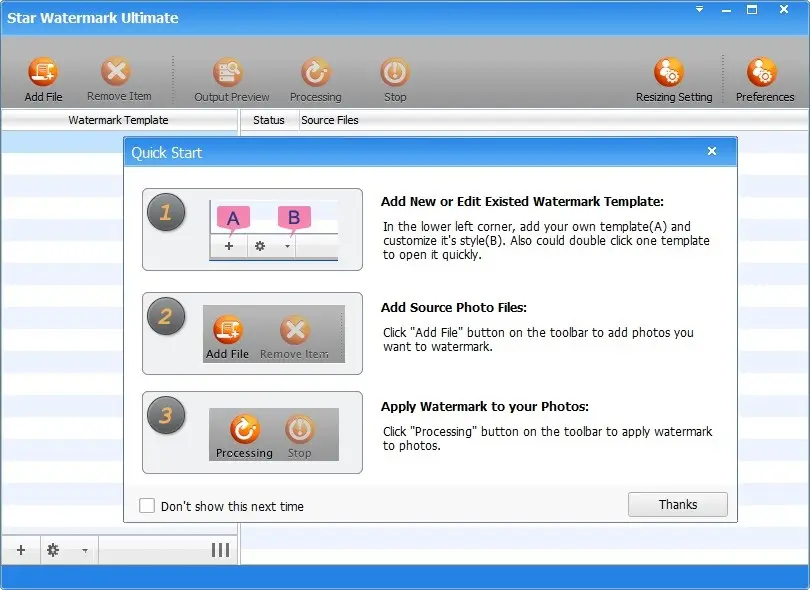810x590 pixels.
Task: Click the Stop toolbar icon
Action: point(395,80)
